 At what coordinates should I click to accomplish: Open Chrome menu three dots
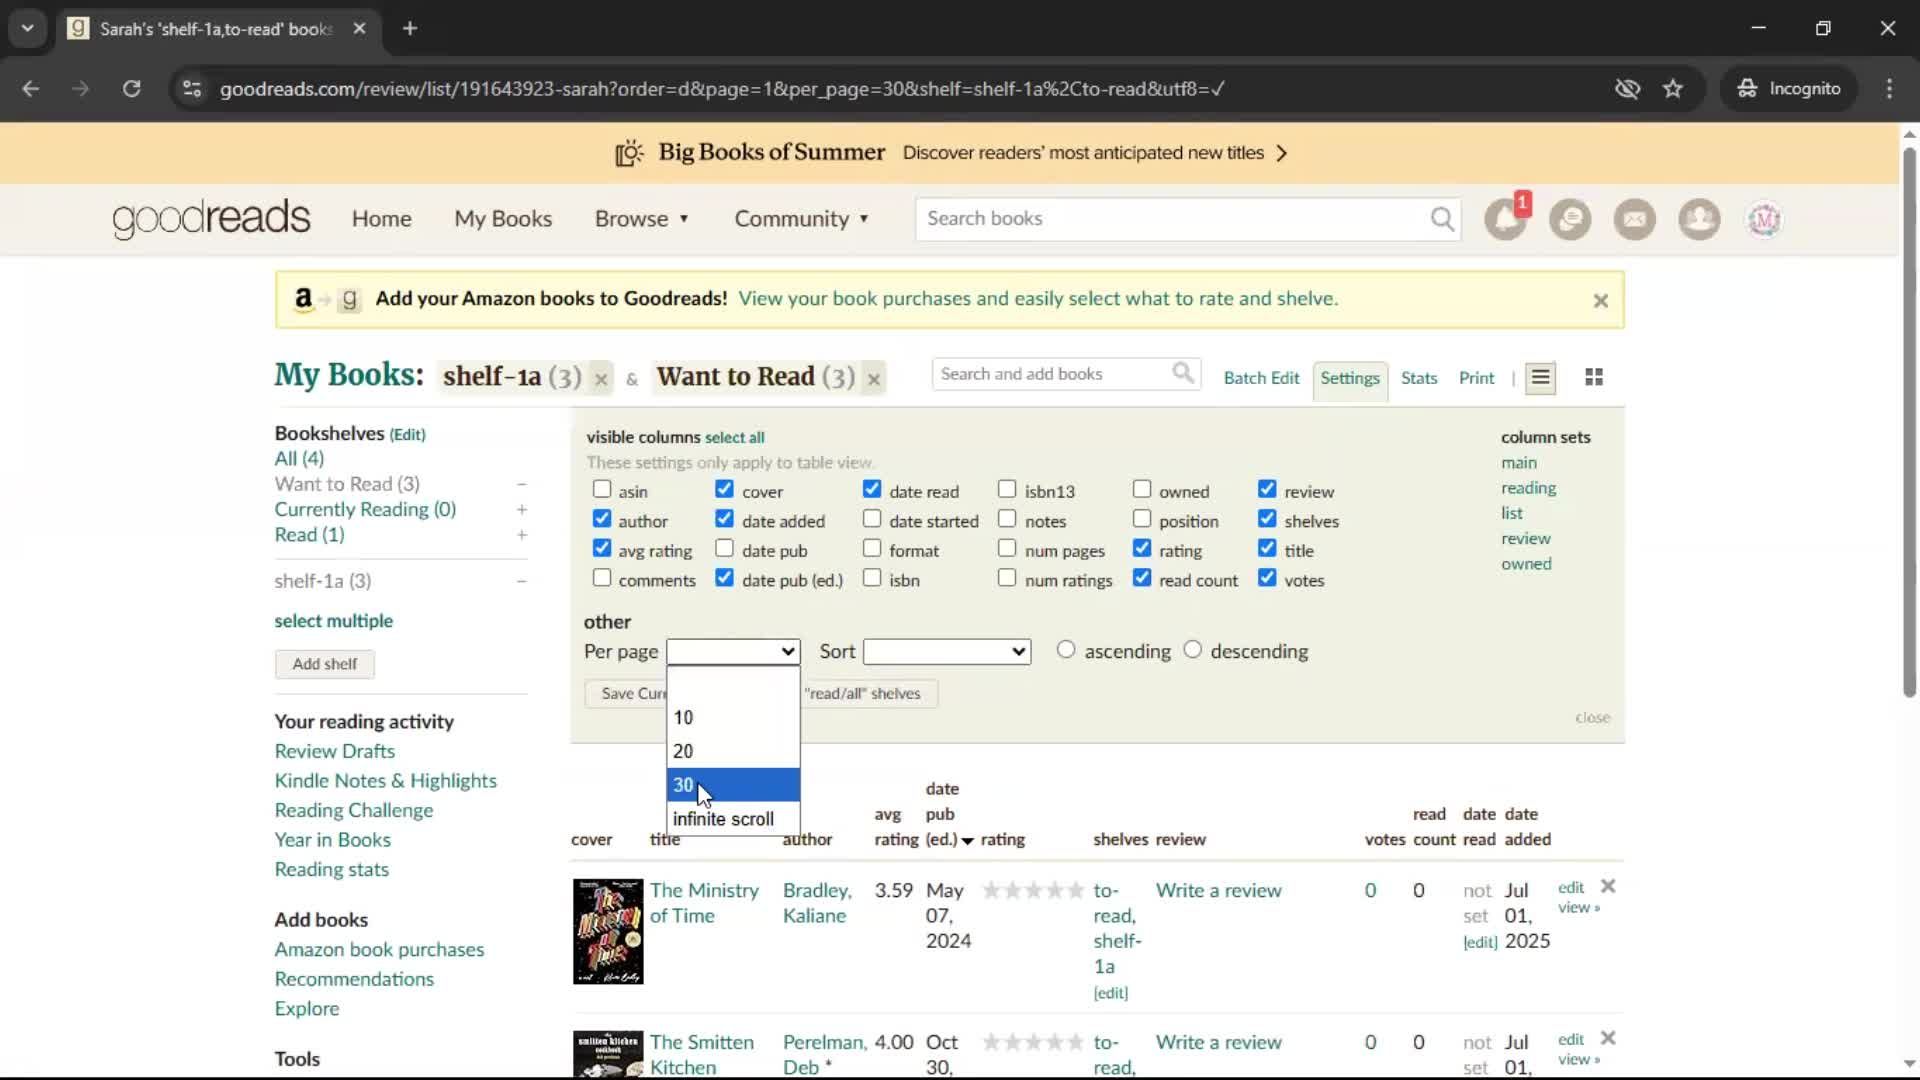tap(1889, 89)
